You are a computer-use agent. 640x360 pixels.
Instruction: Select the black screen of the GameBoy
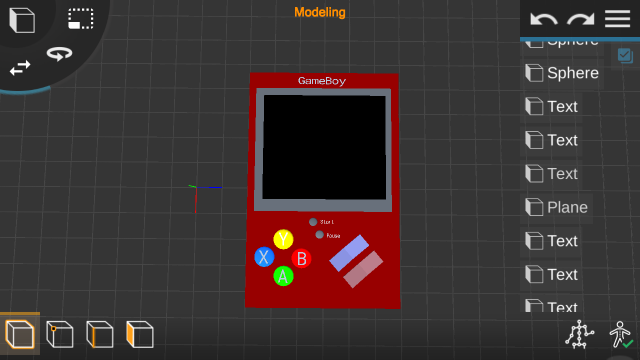(x=324, y=147)
